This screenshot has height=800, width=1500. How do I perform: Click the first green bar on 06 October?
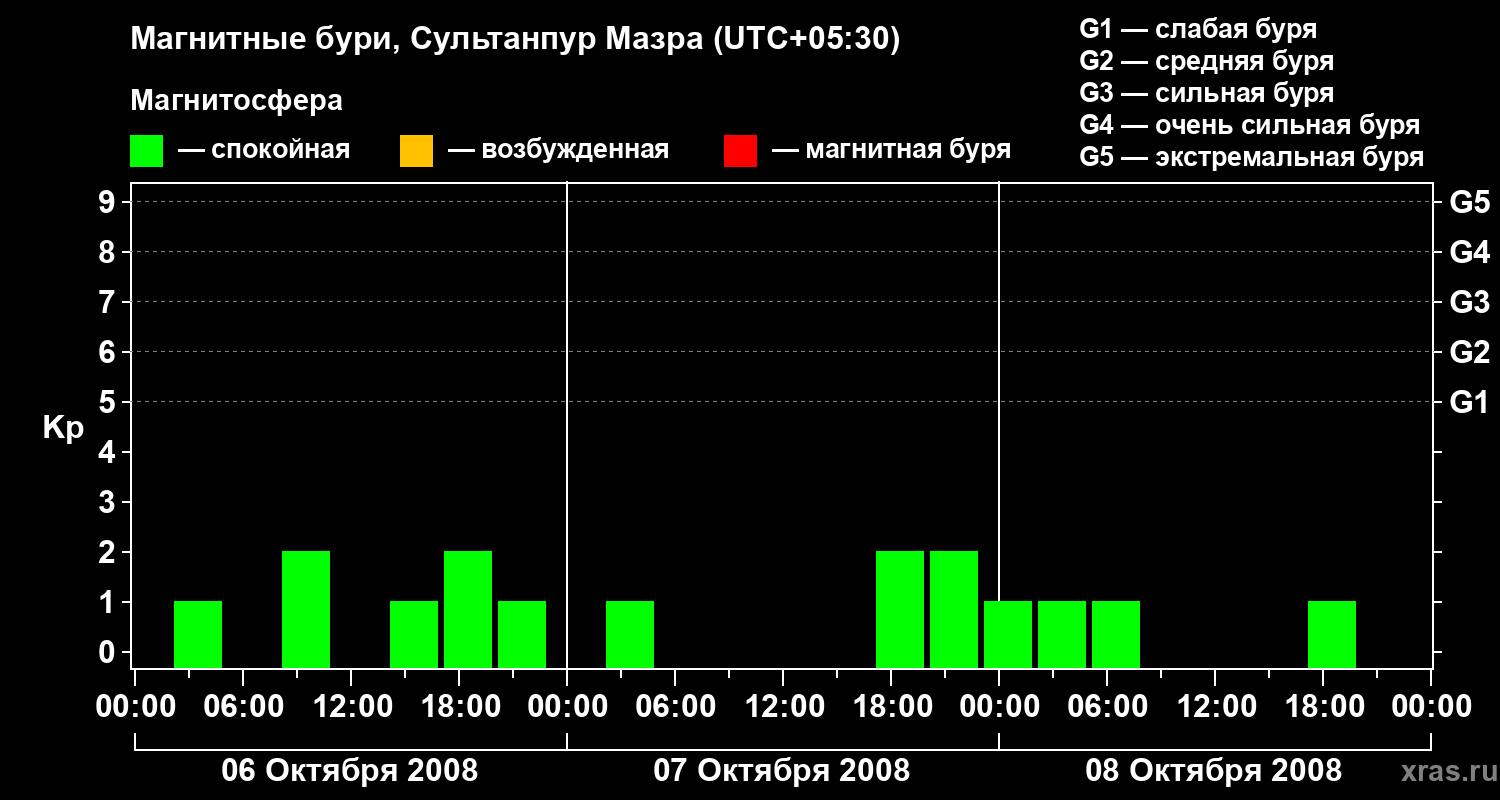[x=198, y=633]
